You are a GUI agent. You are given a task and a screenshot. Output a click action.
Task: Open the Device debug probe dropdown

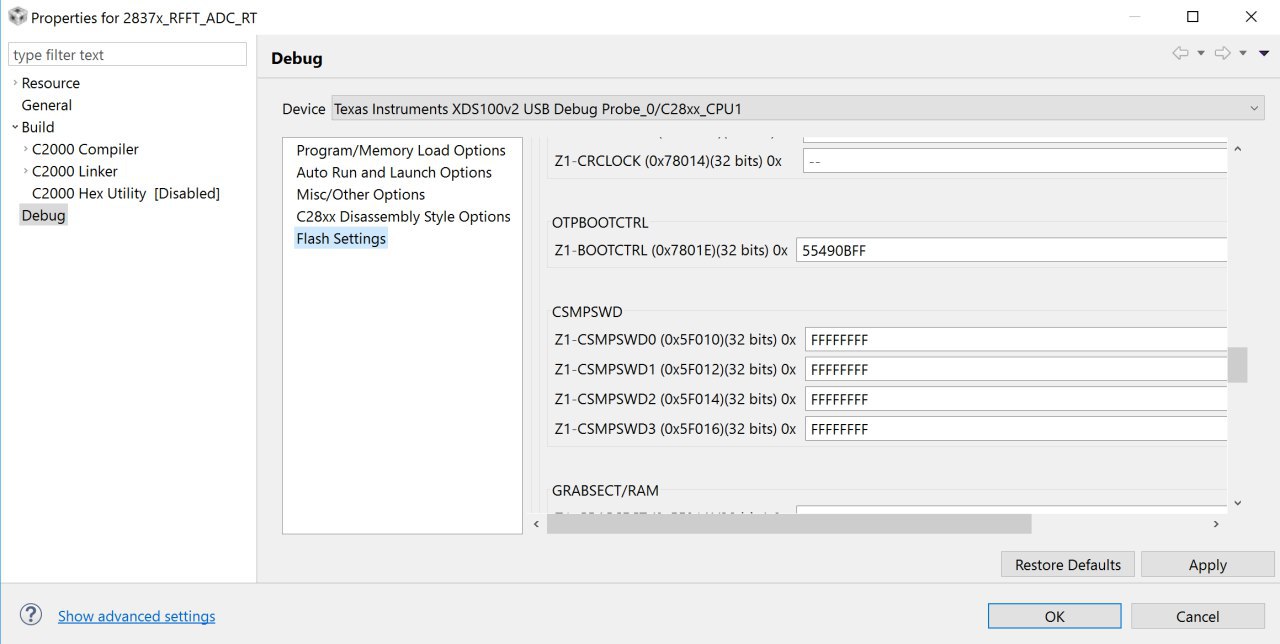pyautogui.click(x=1255, y=108)
